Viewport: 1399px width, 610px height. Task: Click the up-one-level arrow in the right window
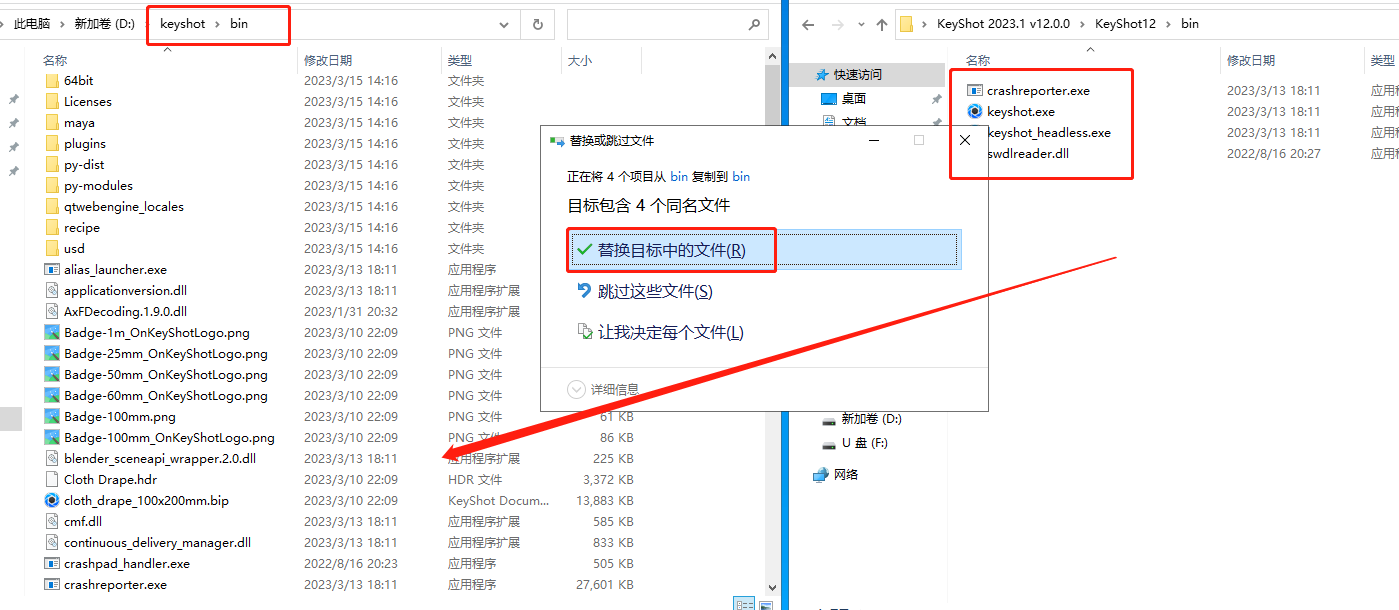tap(881, 24)
